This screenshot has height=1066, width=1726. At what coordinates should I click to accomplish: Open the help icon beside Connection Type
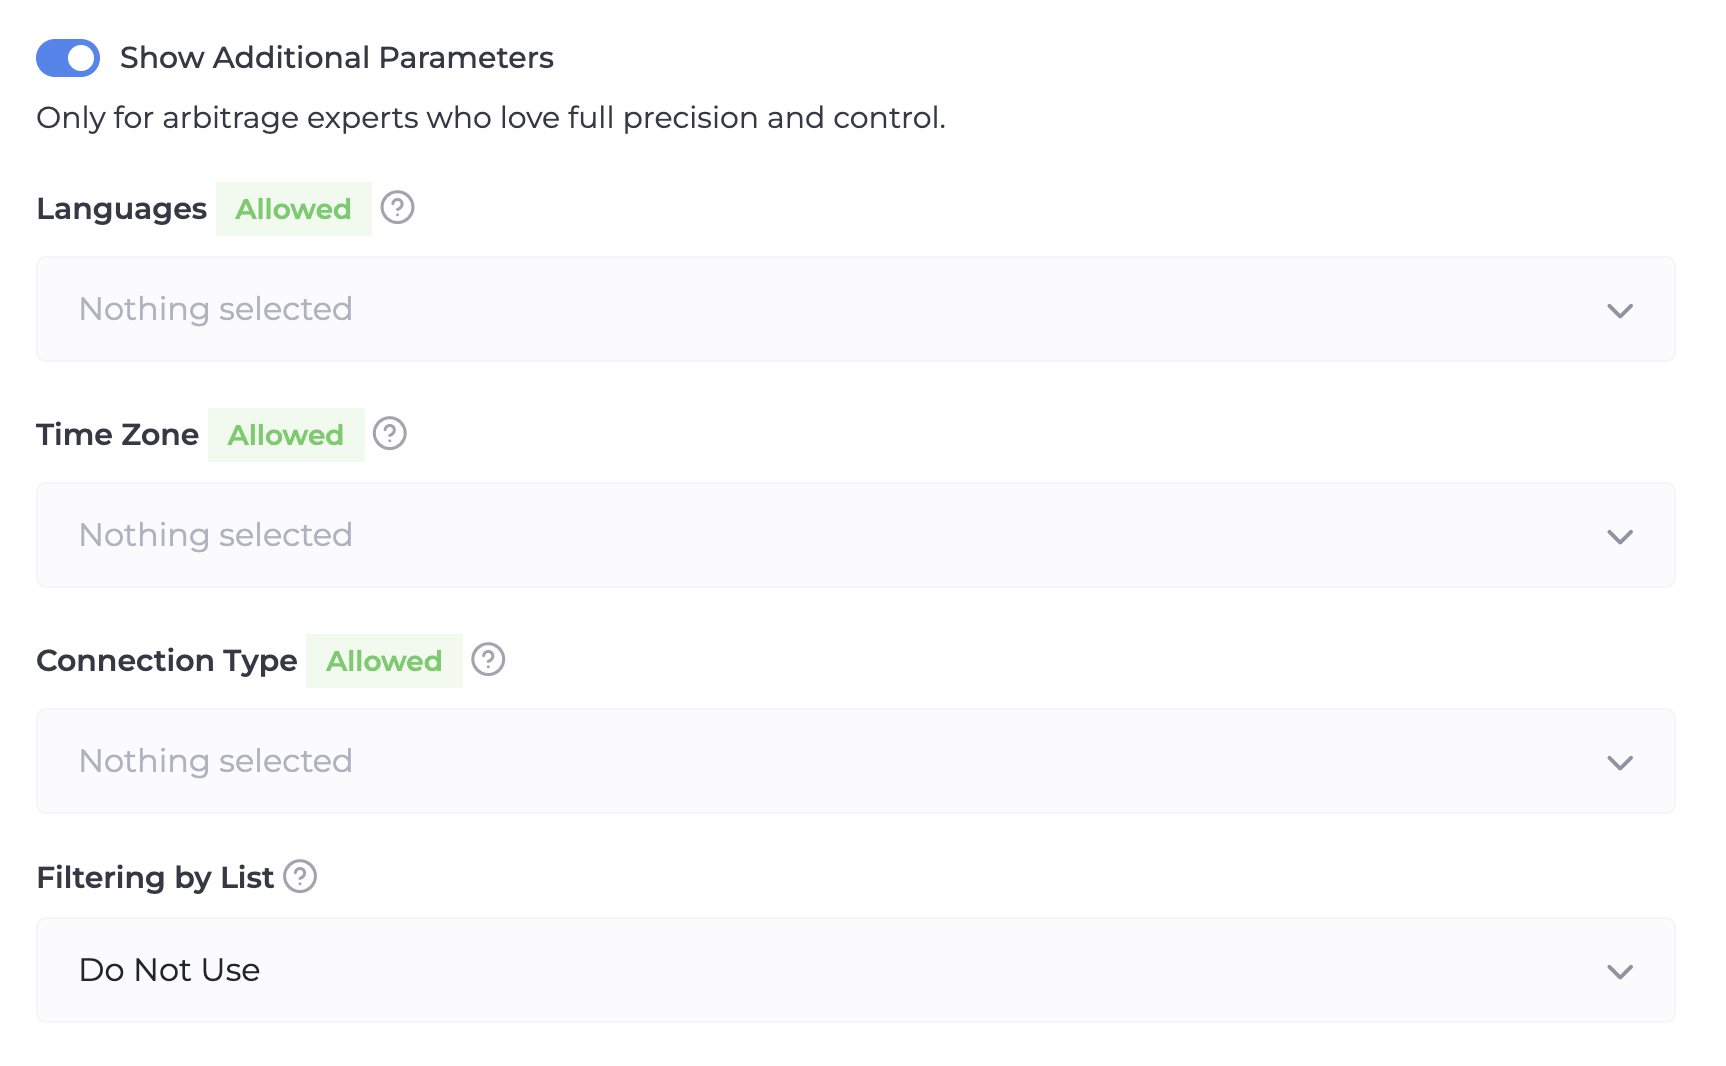488,660
